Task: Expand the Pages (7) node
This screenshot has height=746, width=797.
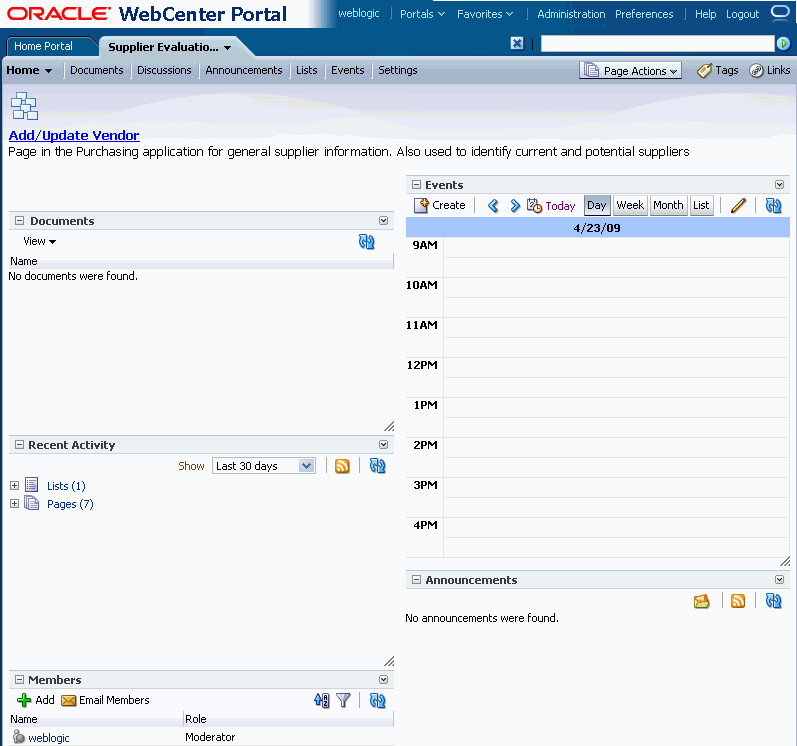Action: [14, 504]
